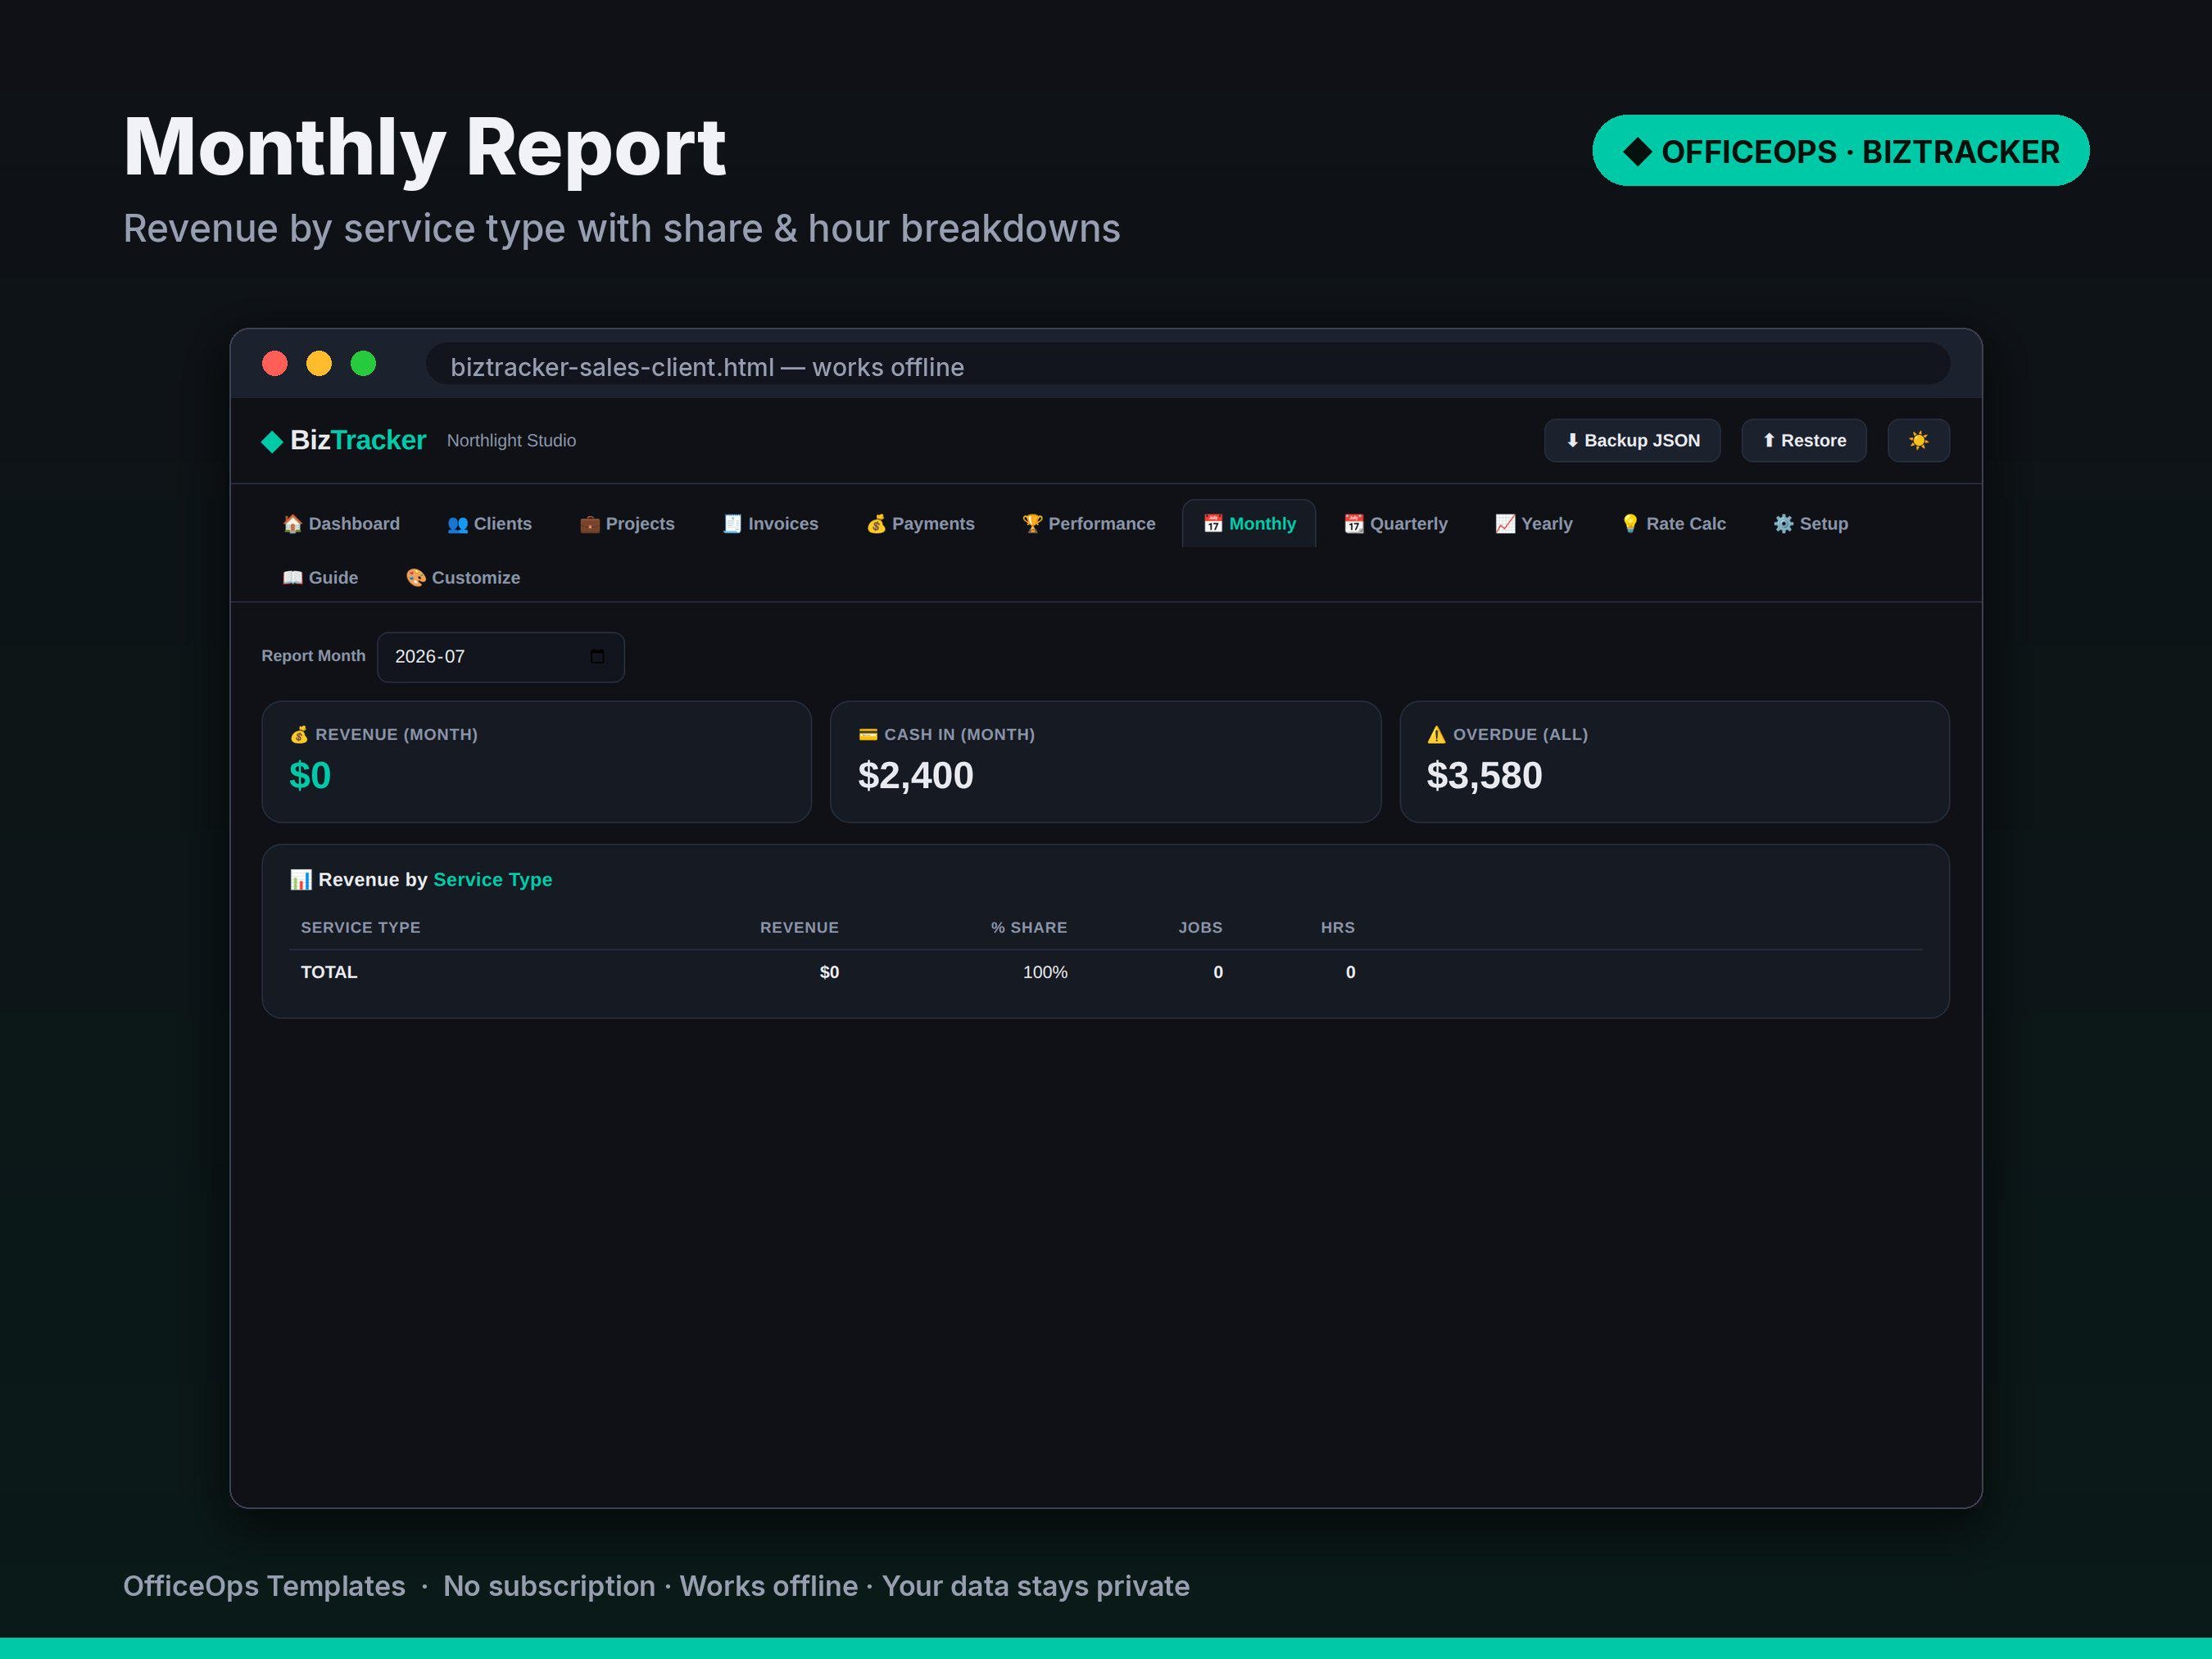
Task: Click the Report Month field showing 2026-07
Action: click(500, 657)
